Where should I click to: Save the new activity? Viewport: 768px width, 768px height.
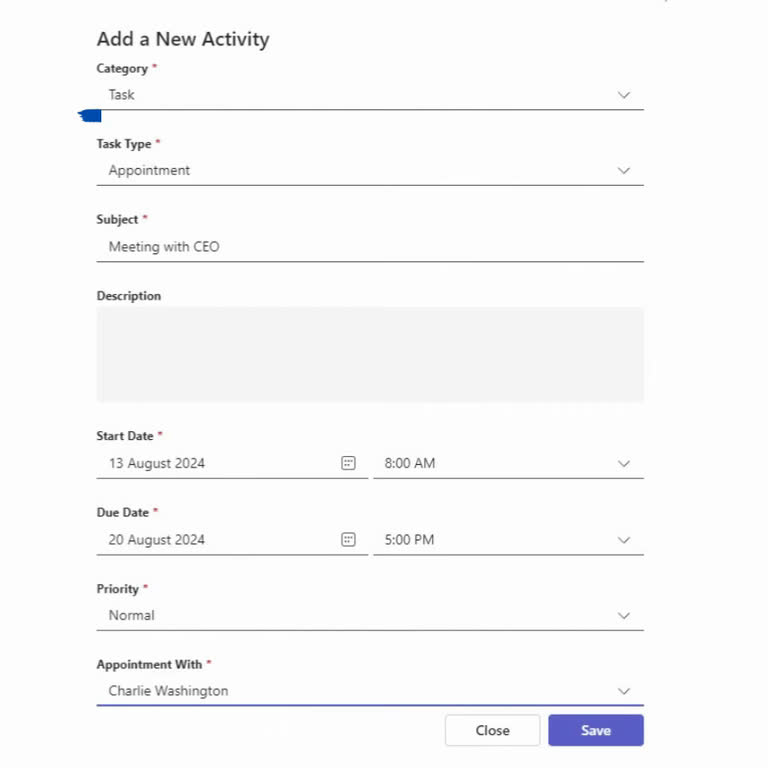596,730
